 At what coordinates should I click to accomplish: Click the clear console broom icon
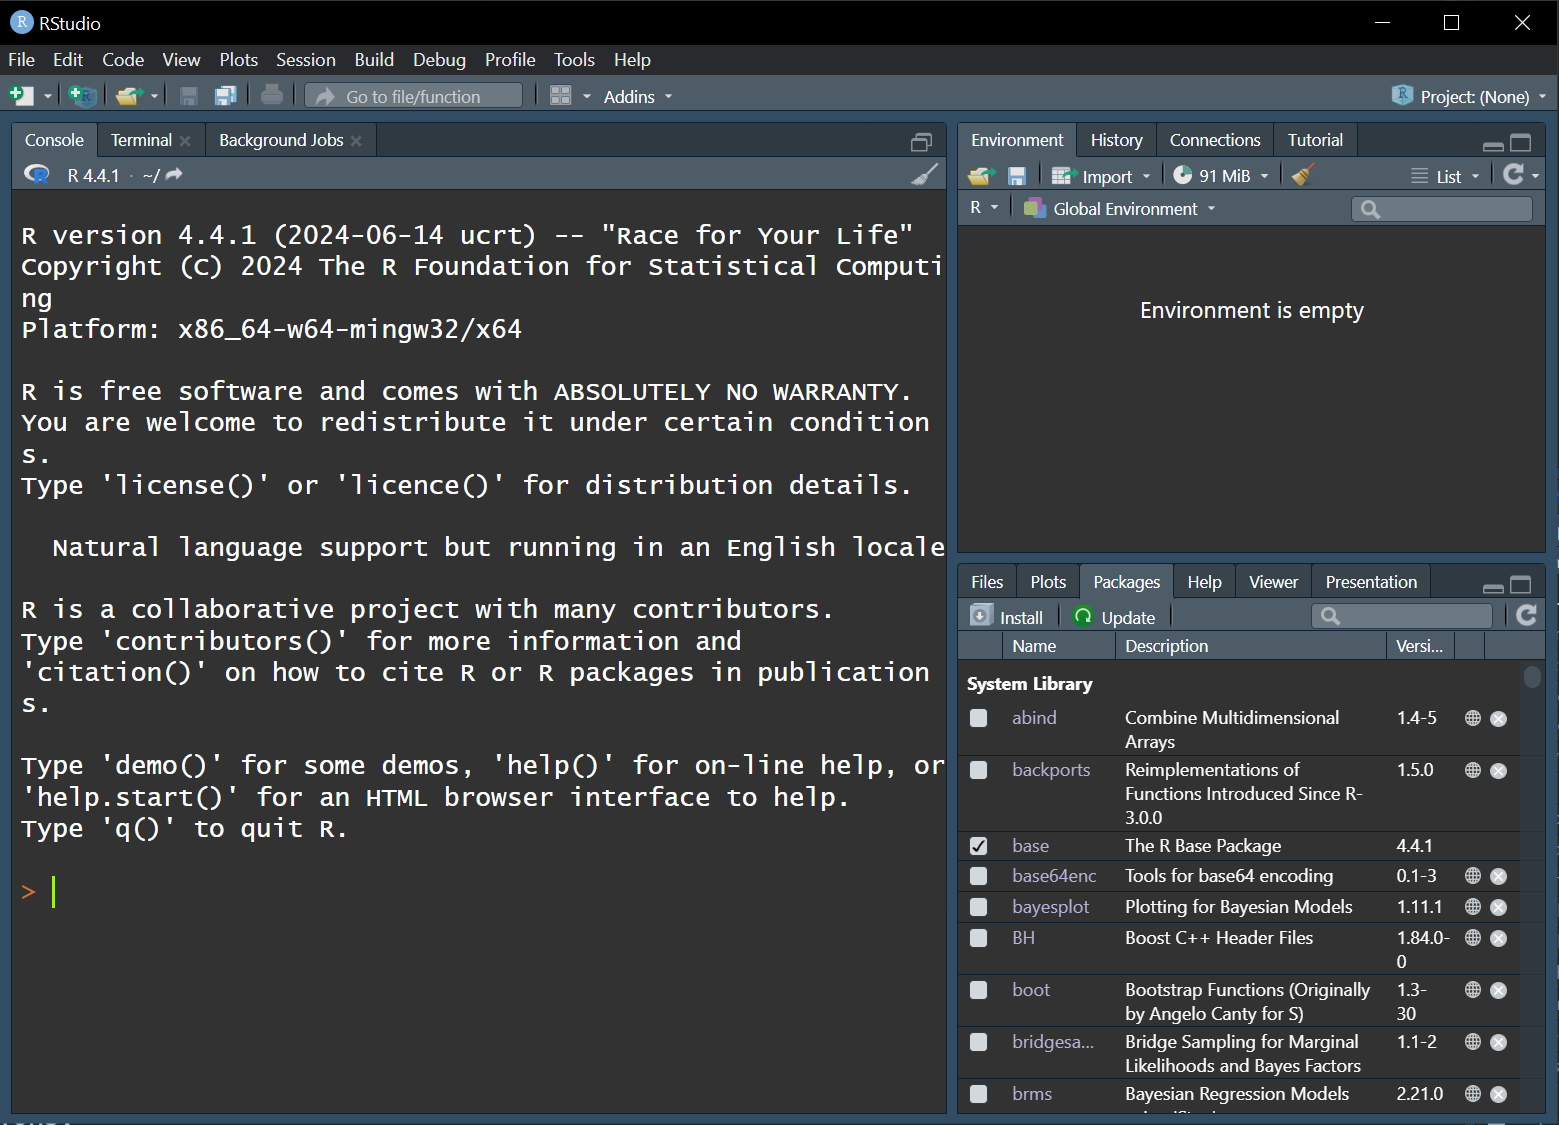[924, 175]
